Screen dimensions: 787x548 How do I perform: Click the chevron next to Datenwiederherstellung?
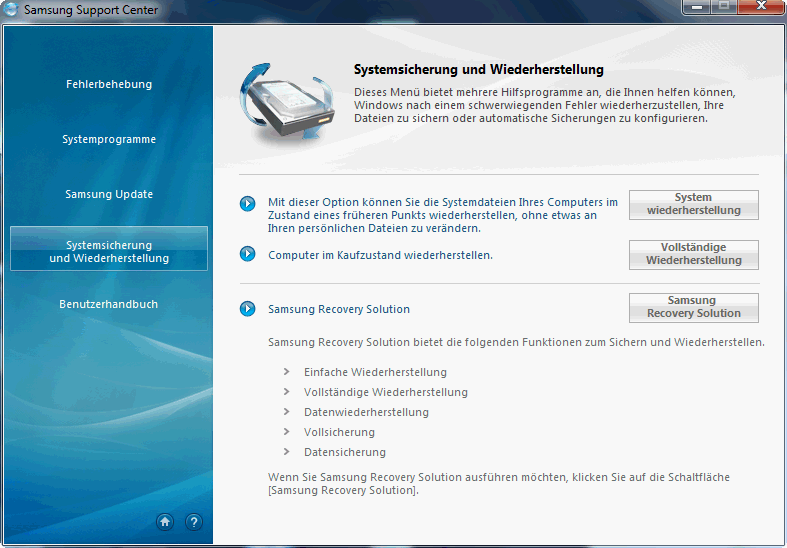click(x=287, y=412)
